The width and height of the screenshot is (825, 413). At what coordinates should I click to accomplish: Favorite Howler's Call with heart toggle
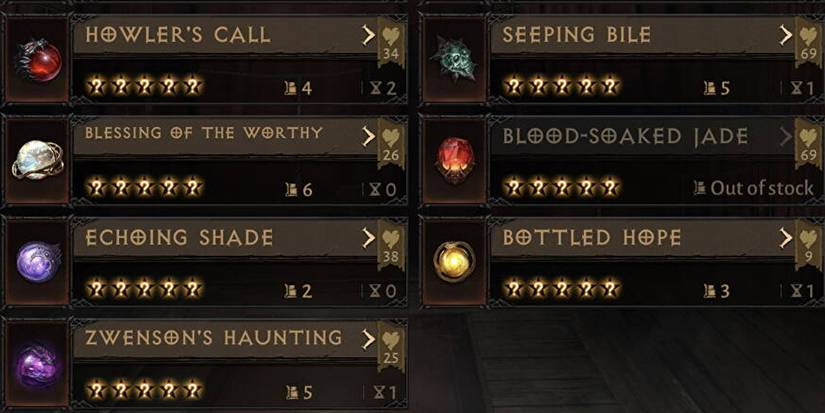point(391,35)
